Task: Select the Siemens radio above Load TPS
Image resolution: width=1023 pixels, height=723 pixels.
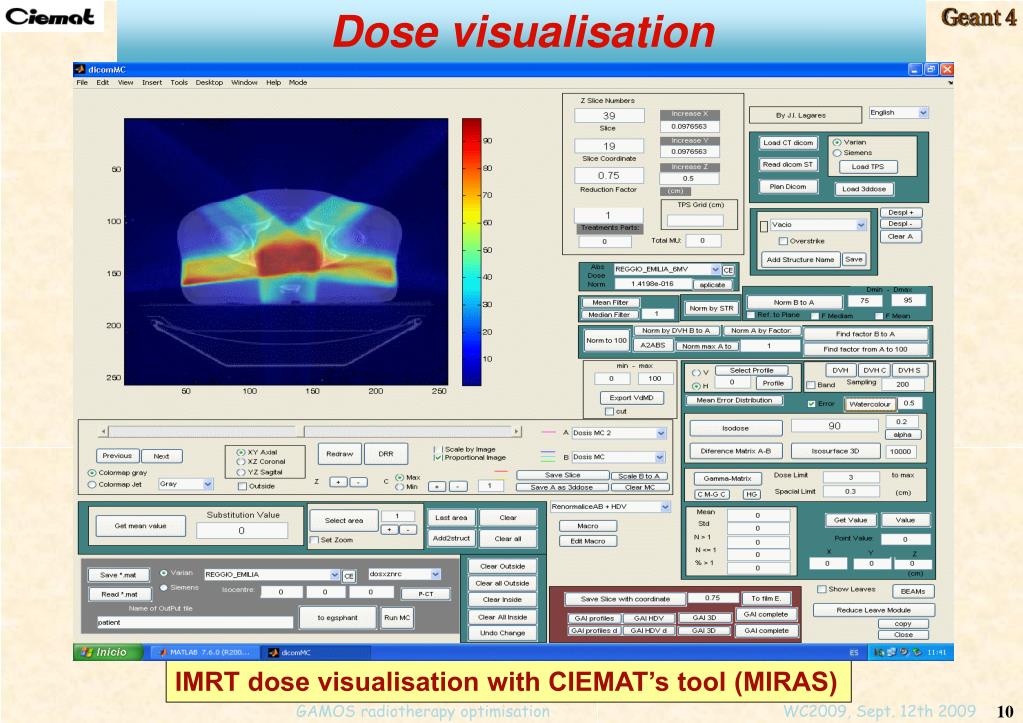Action: (837, 153)
